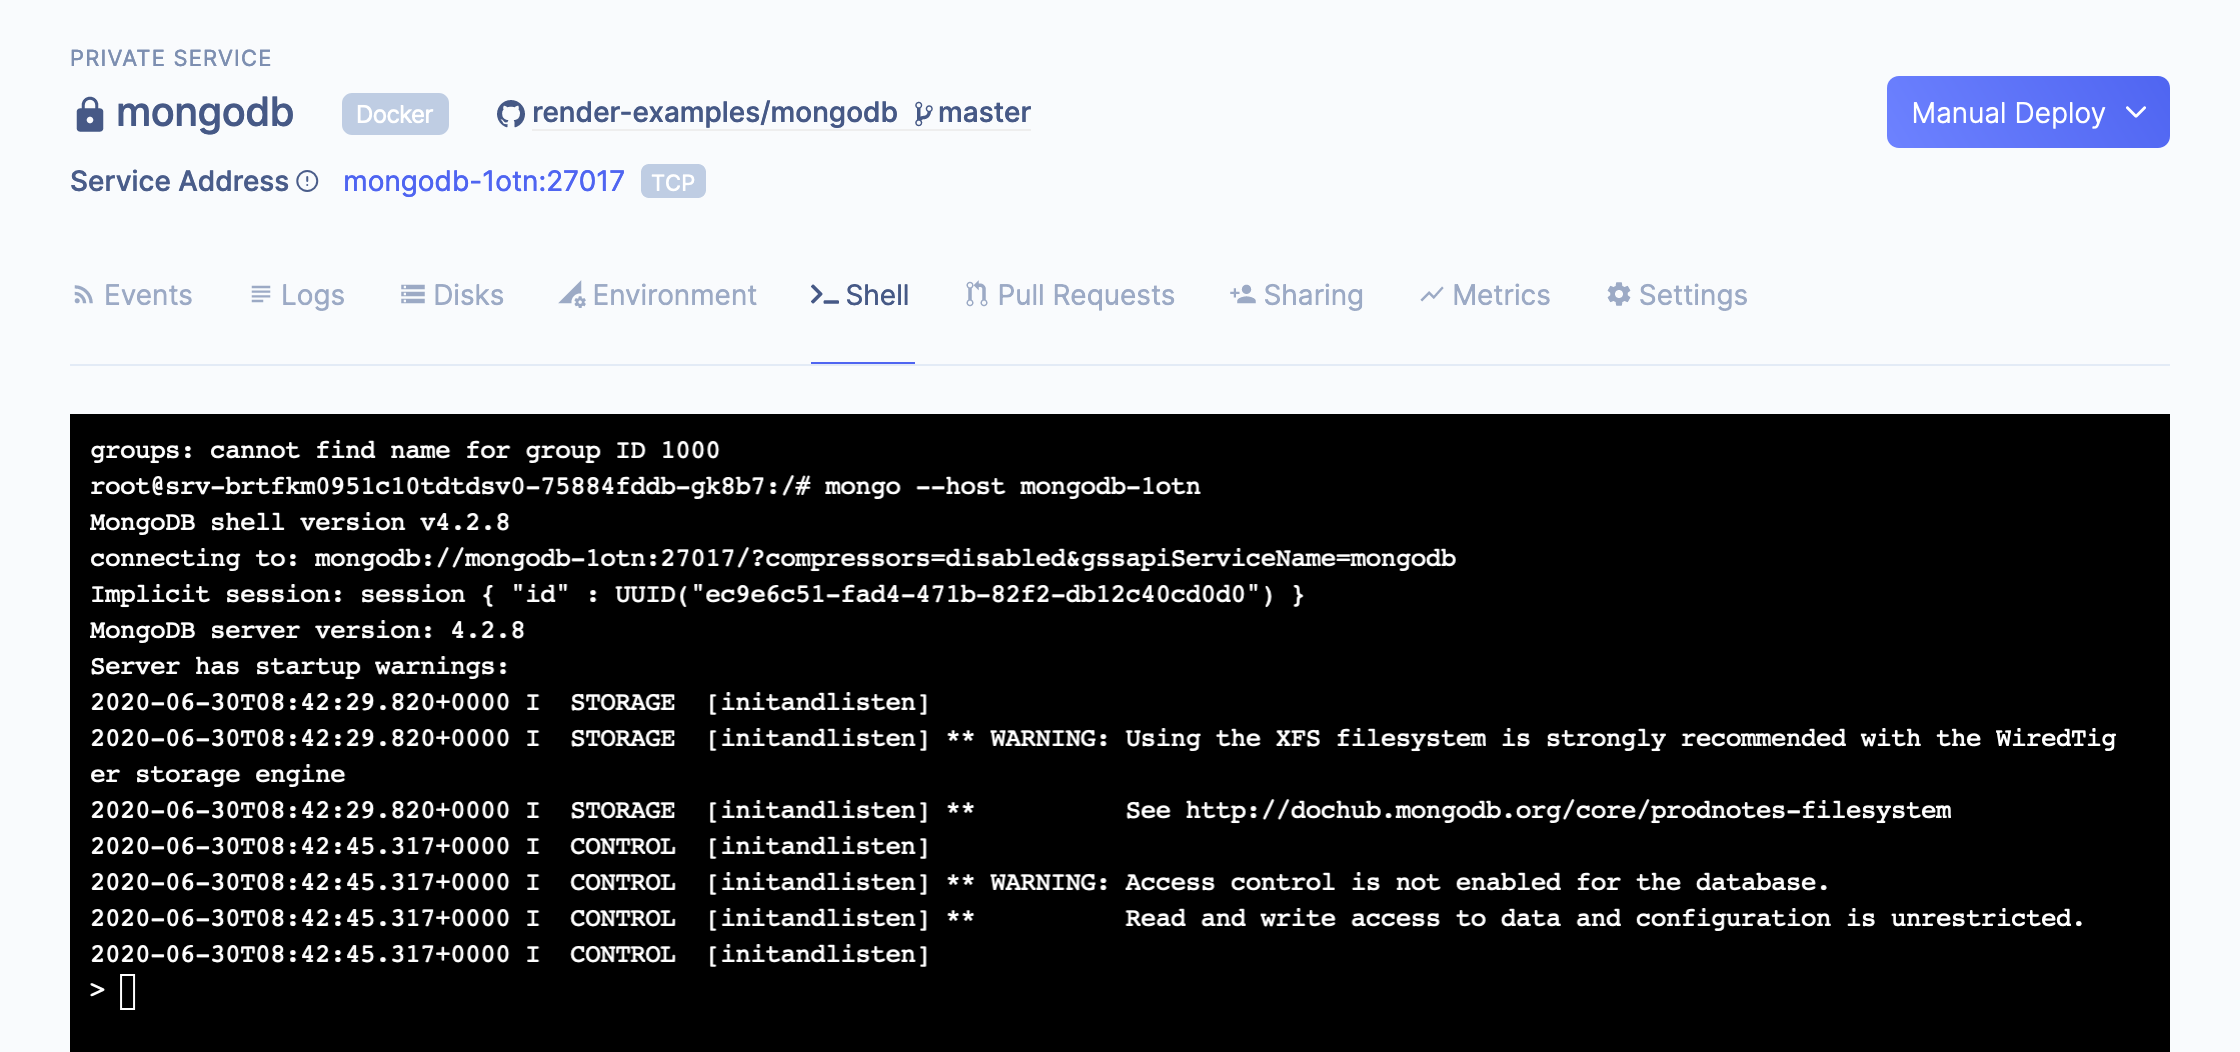Click the gear icon on the Settings tab
This screenshot has height=1052, width=2240.
point(1619,294)
